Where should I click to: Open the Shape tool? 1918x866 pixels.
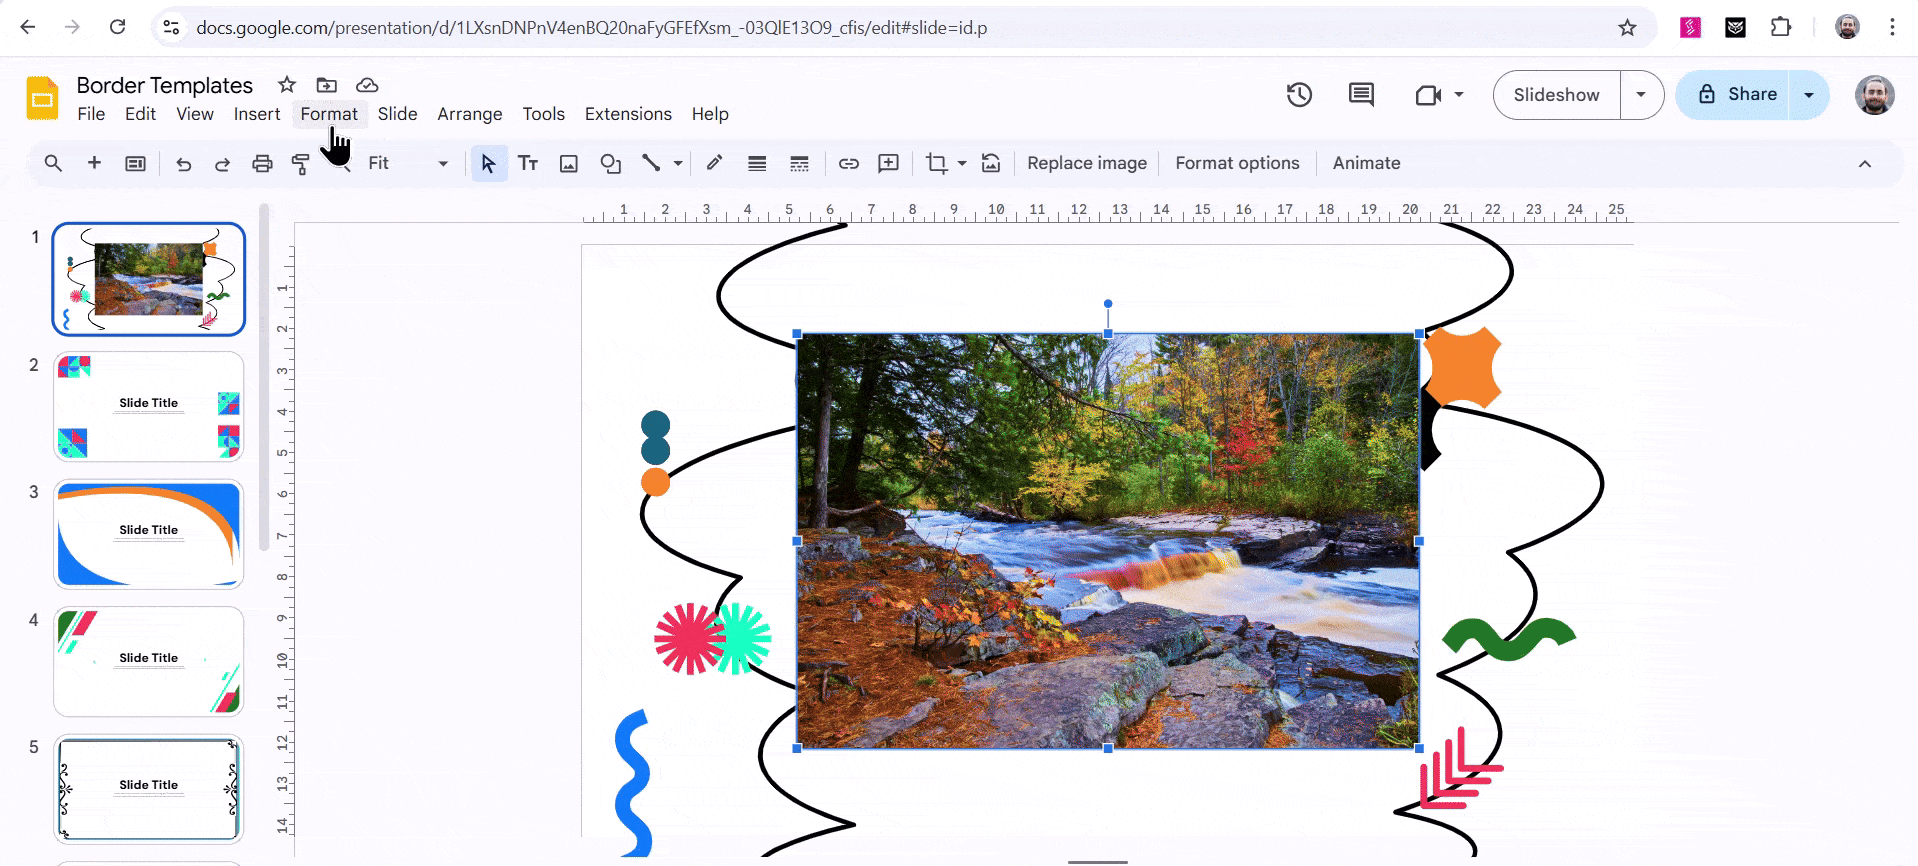click(610, 164)
